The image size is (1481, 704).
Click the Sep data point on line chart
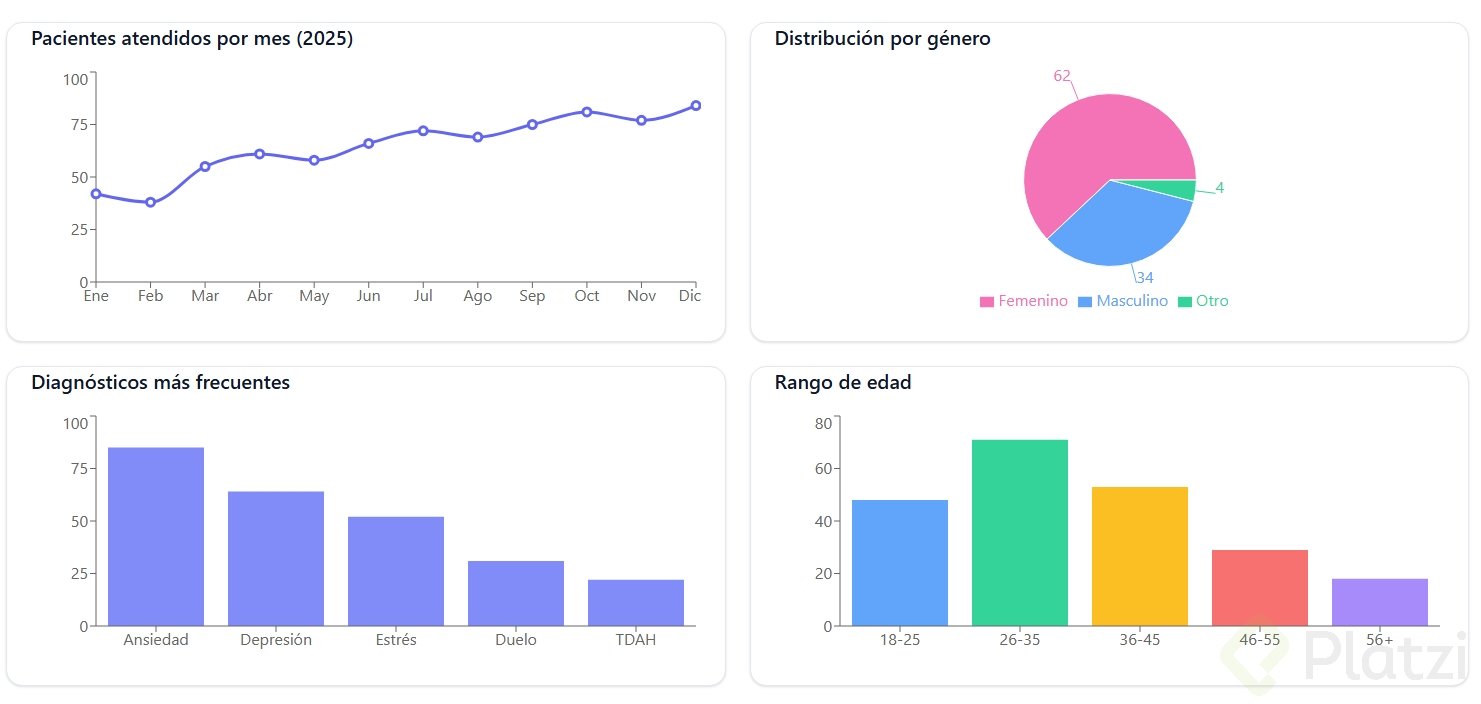[532, 124]
